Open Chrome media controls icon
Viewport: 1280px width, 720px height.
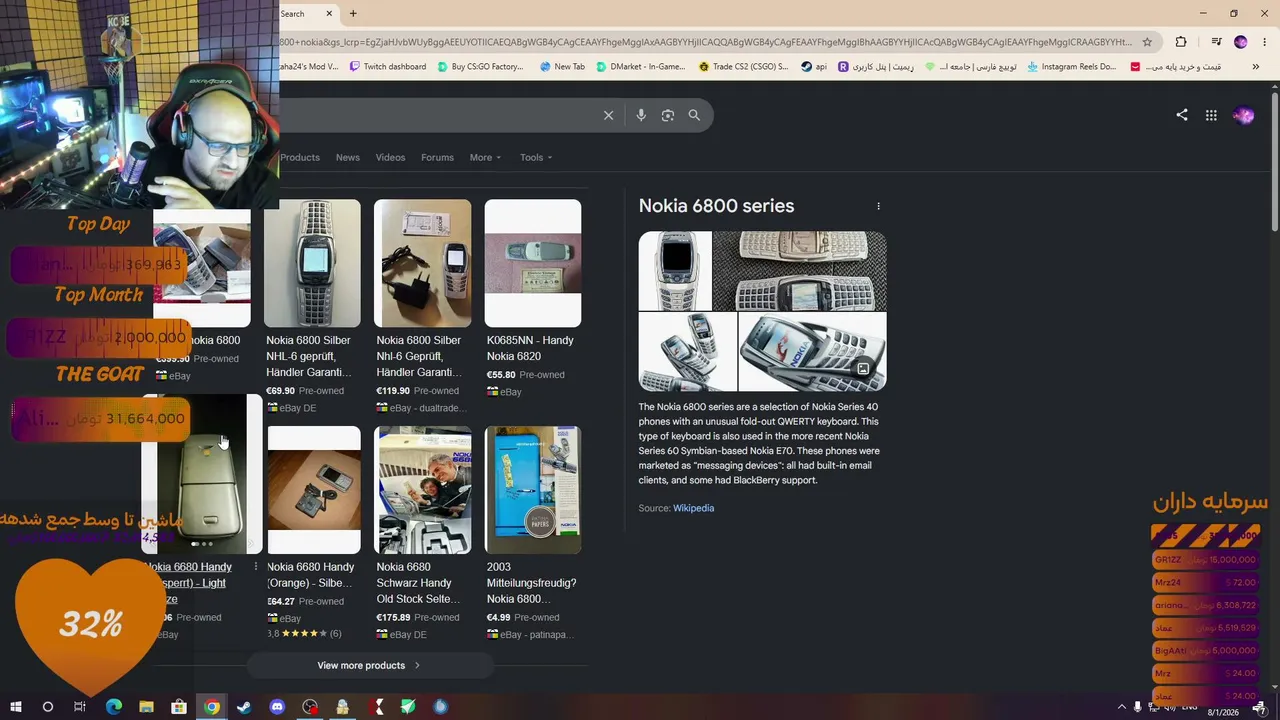pos(1216,42)
